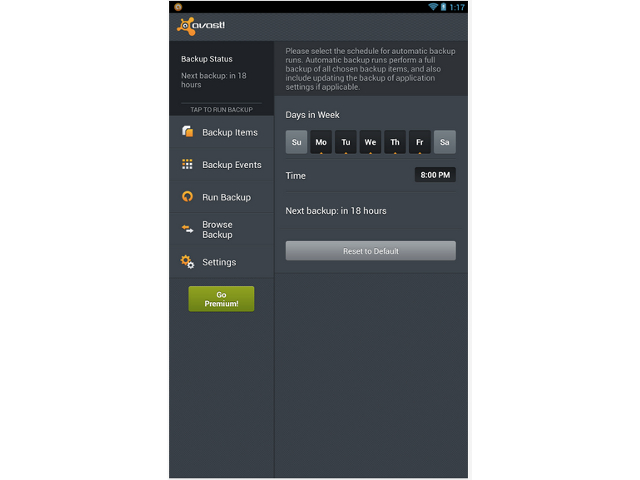Tap the Wi-Fi status icon
The image size is (640, 480).
coord(433,7)
